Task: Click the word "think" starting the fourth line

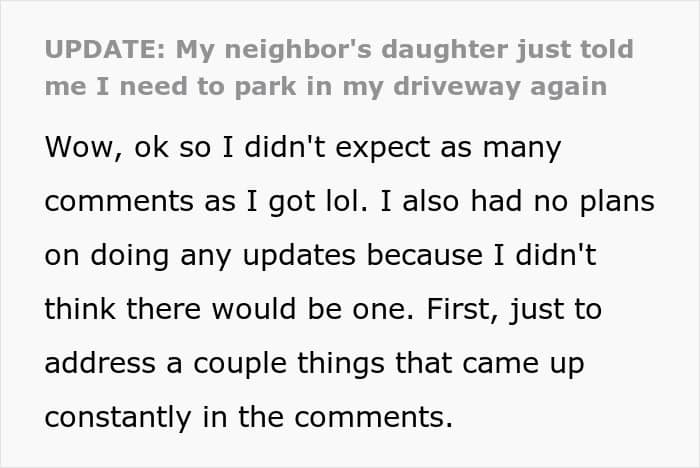Action: [x=80, y=309]
